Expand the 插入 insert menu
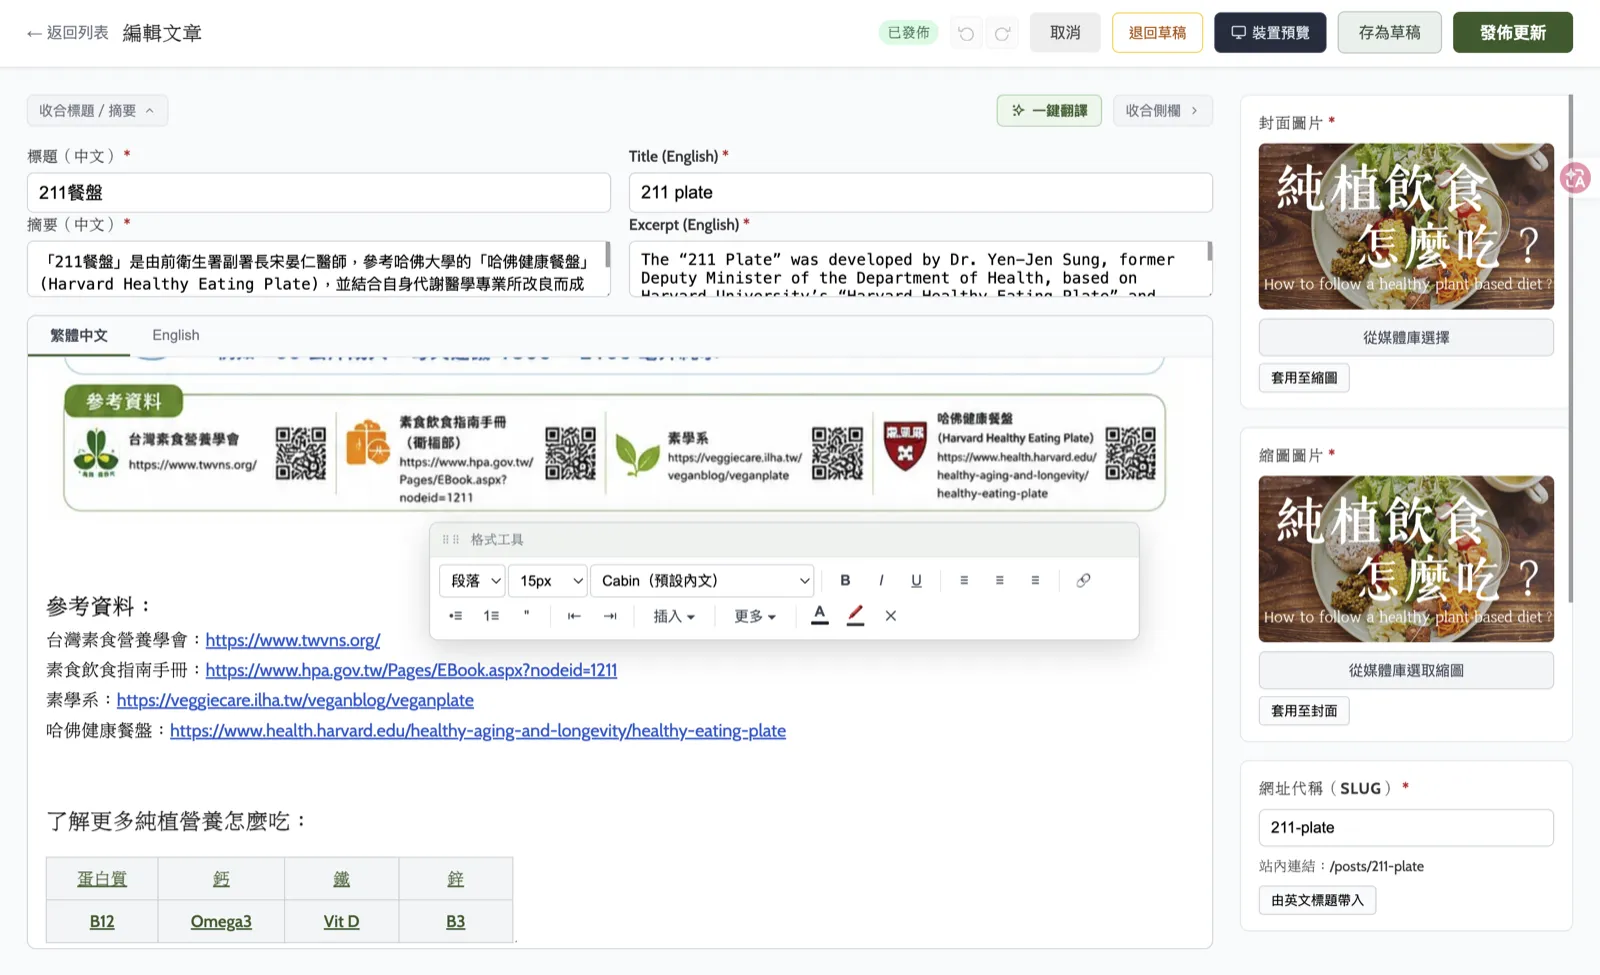The image size is (1600, 975). pos(674,616)
